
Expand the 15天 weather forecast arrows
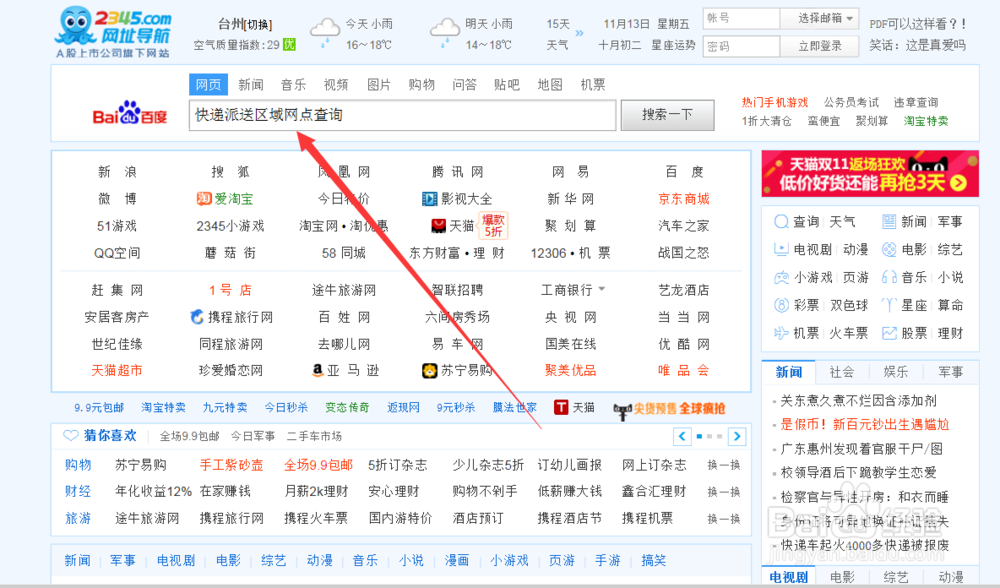click(579, 33)
